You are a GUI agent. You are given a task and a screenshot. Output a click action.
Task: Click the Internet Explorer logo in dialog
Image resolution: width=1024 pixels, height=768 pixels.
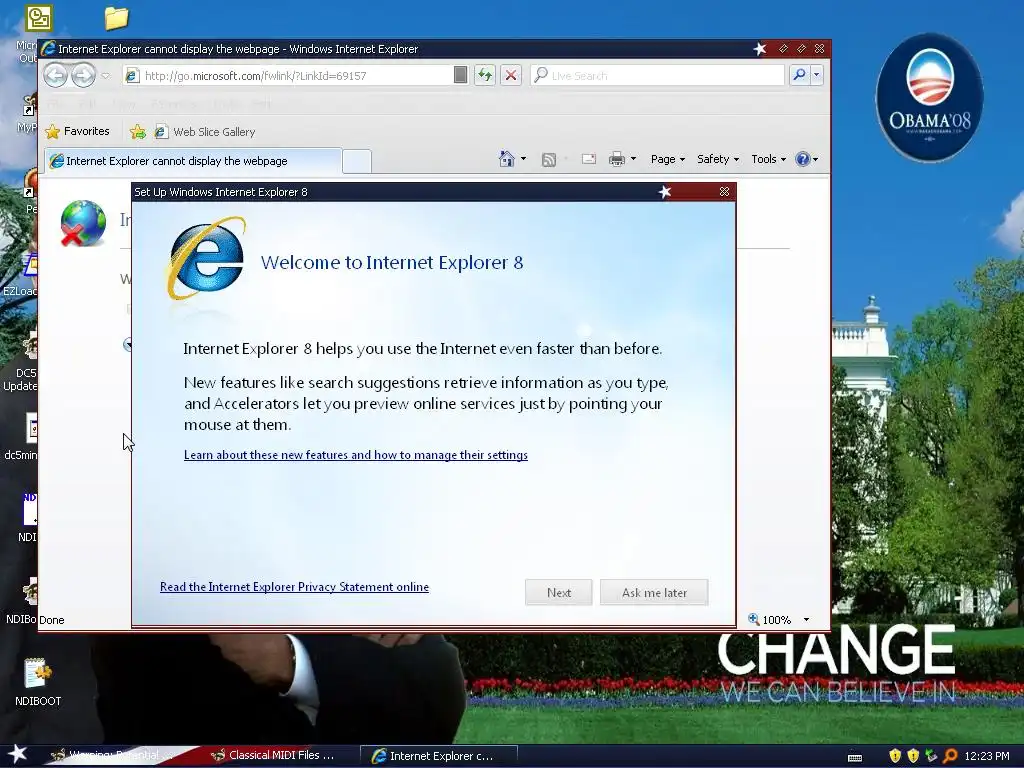[206, 259]
